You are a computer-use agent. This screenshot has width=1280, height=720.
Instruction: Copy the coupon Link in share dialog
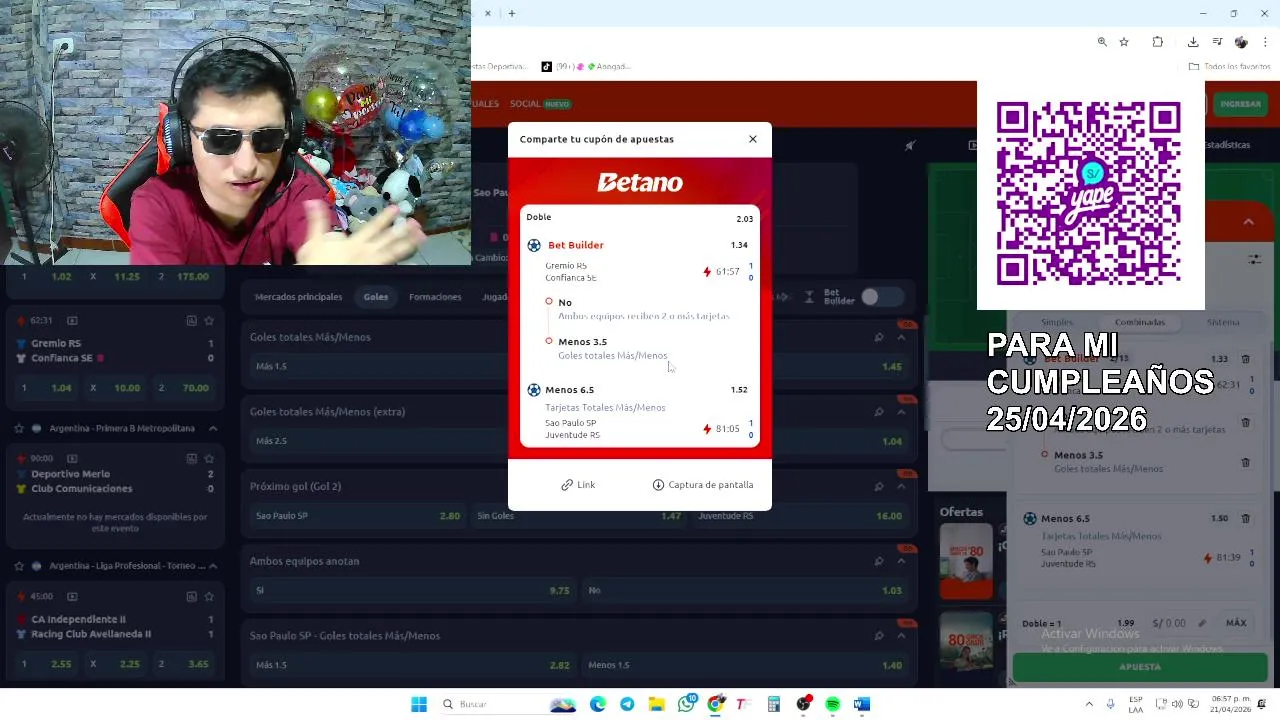click(578, 485)
